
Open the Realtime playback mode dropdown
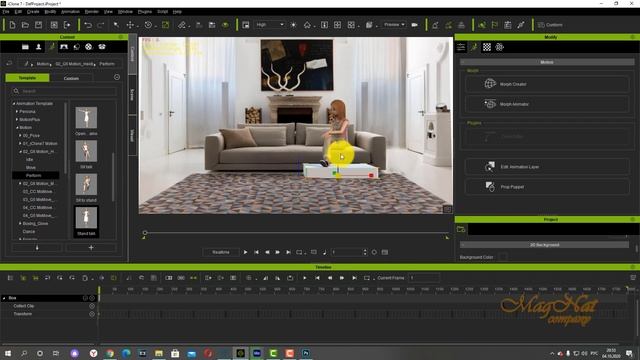coord(221,252)
